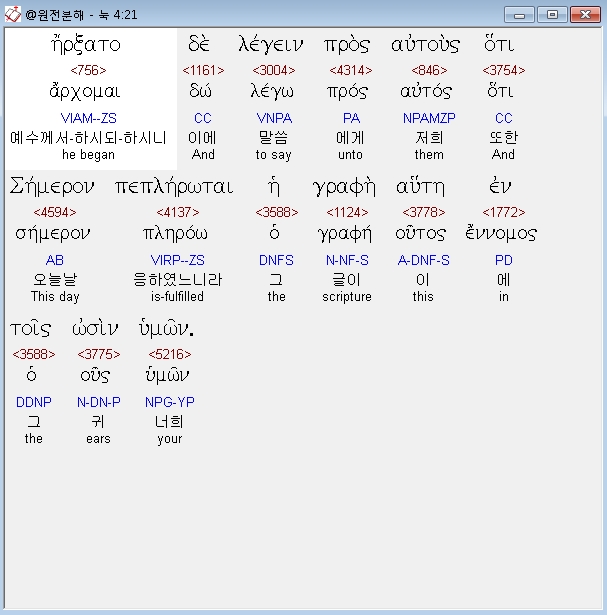Screen dimensions: 607x615
Task: Click Strong's number <3775>
Action: (x=98, y=354)
